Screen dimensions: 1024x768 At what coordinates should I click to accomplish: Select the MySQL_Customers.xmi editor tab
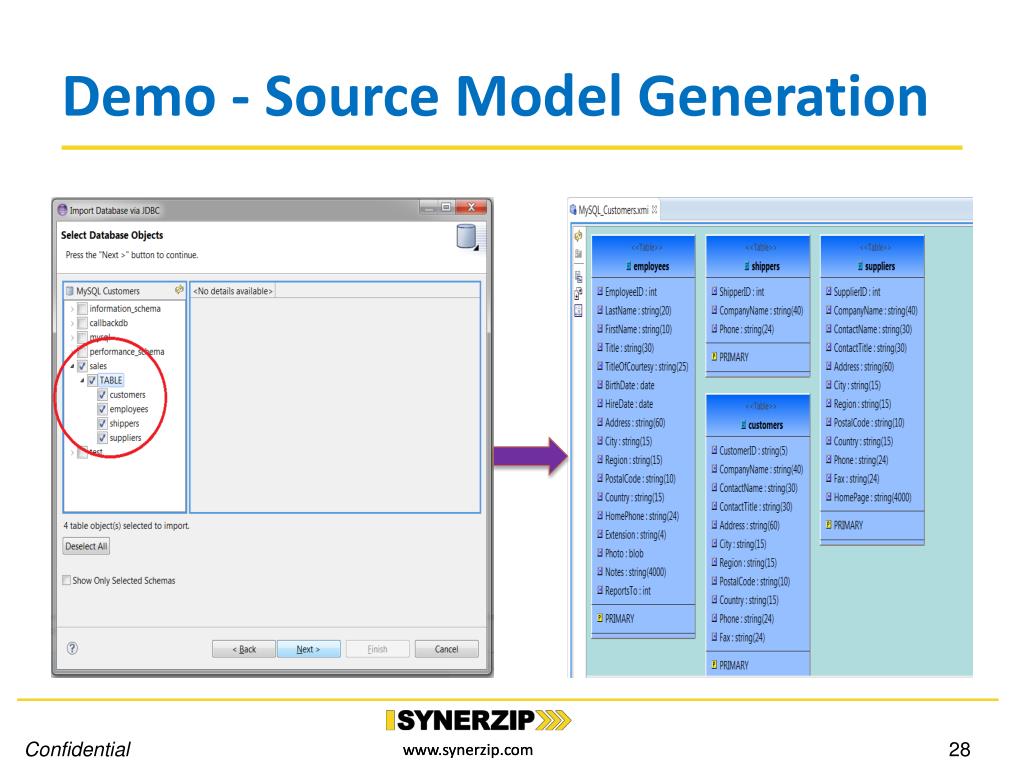613,210
